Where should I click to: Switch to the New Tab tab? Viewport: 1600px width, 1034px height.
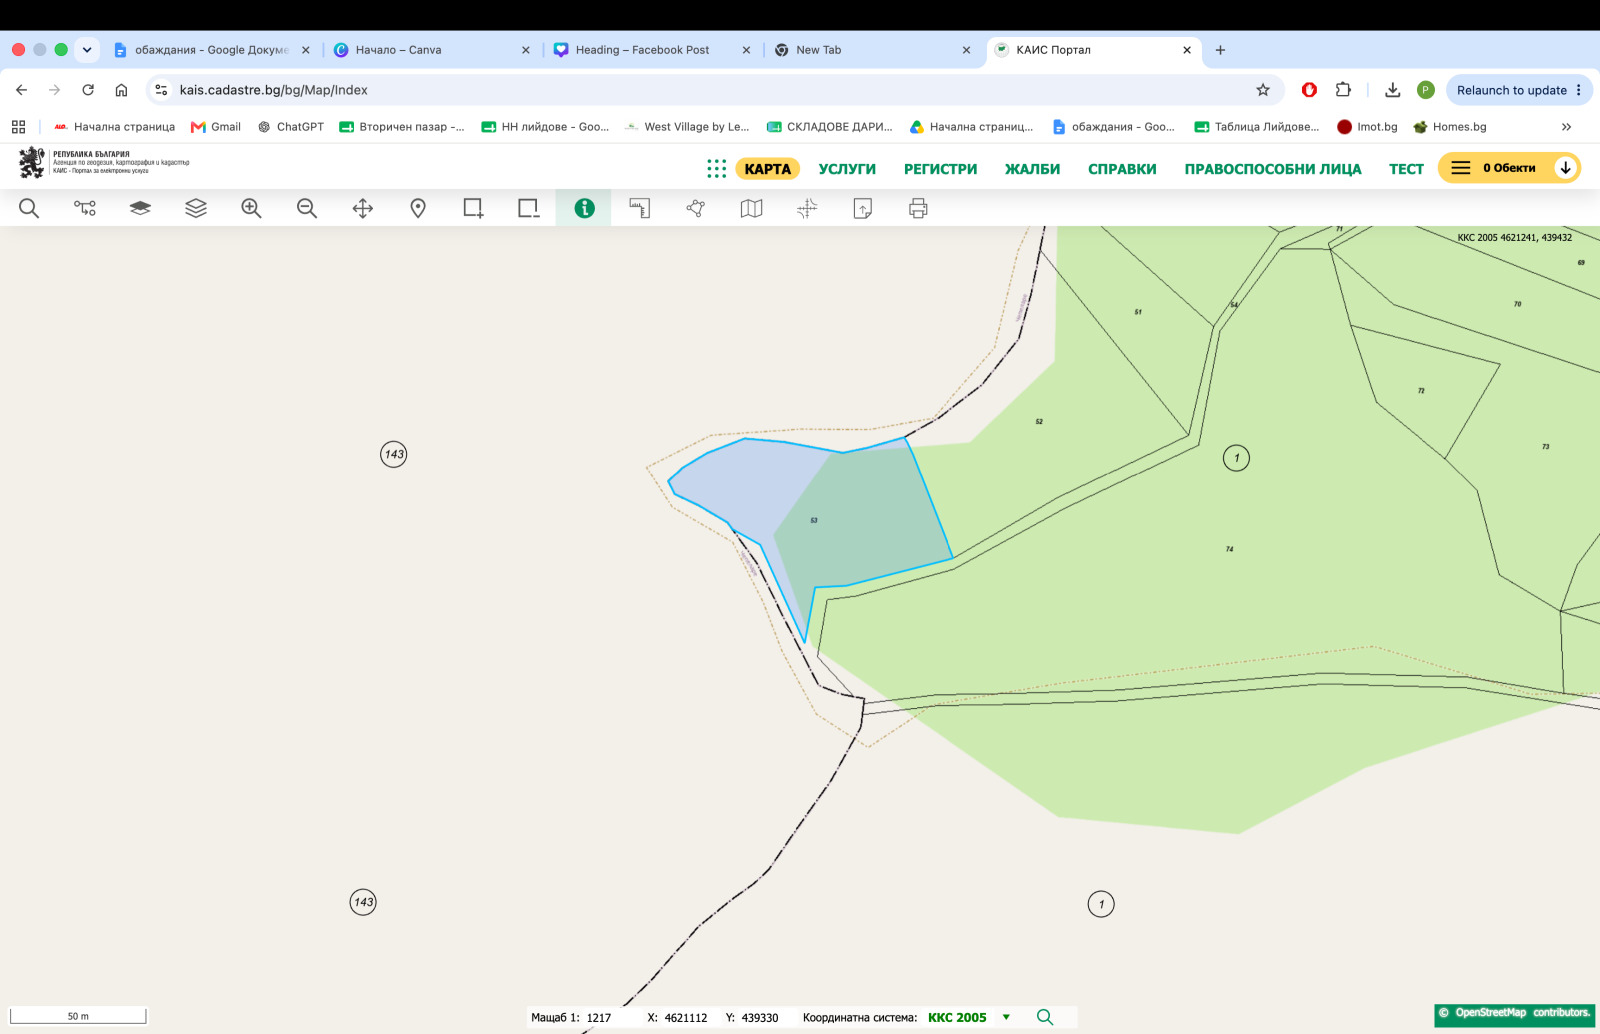(x=871, y=49)
